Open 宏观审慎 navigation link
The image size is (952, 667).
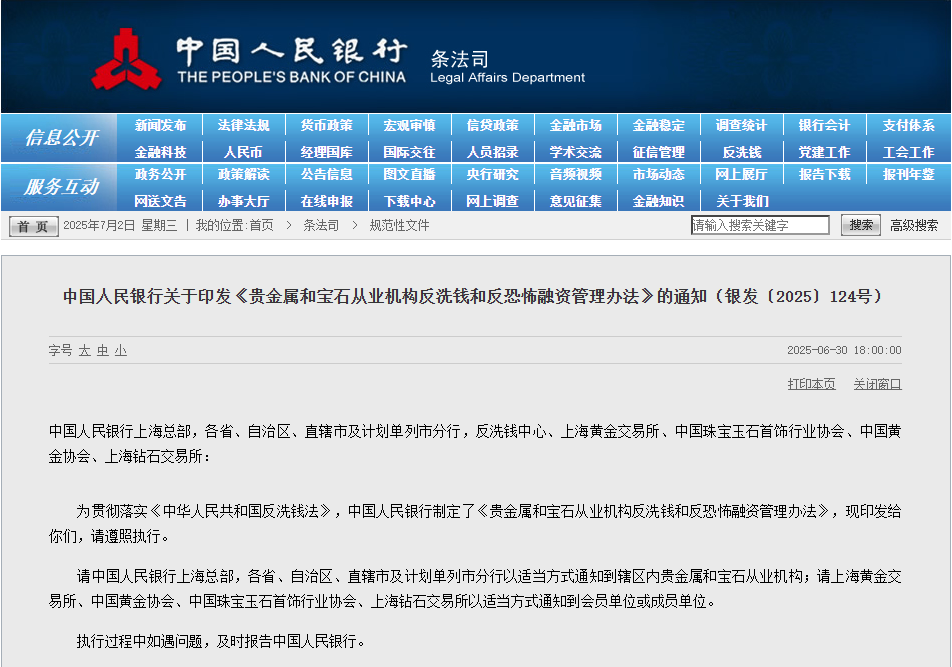click(409, 125)
